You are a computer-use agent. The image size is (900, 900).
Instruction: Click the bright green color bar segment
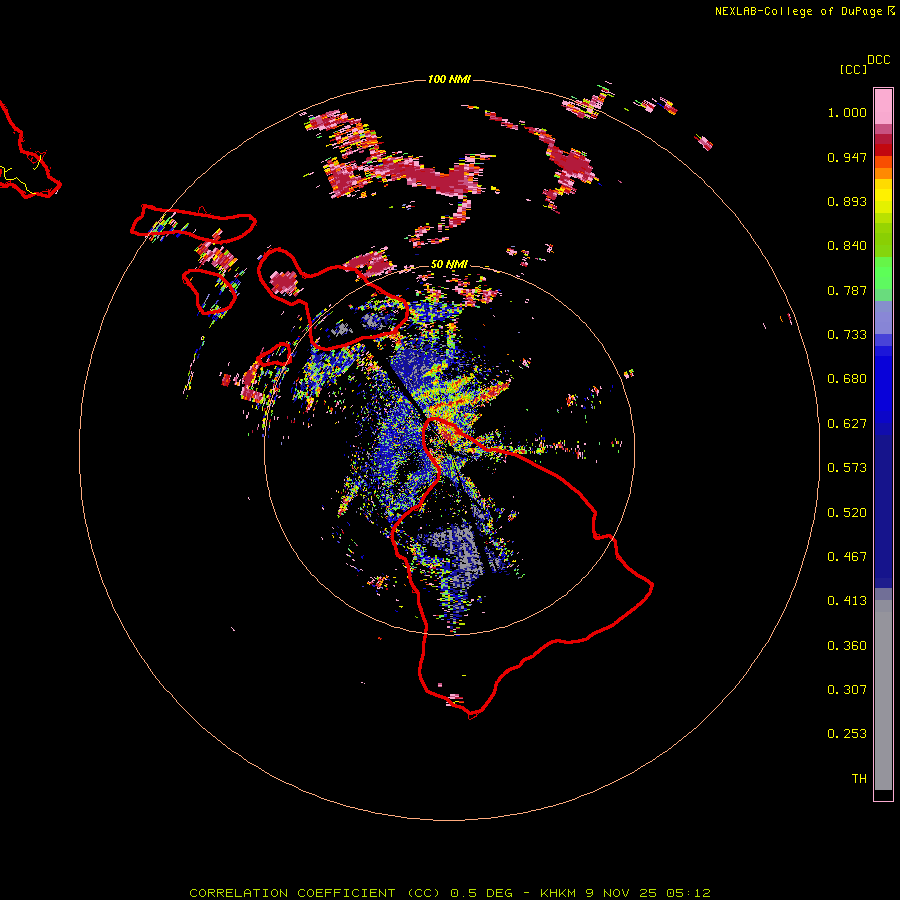883,273
